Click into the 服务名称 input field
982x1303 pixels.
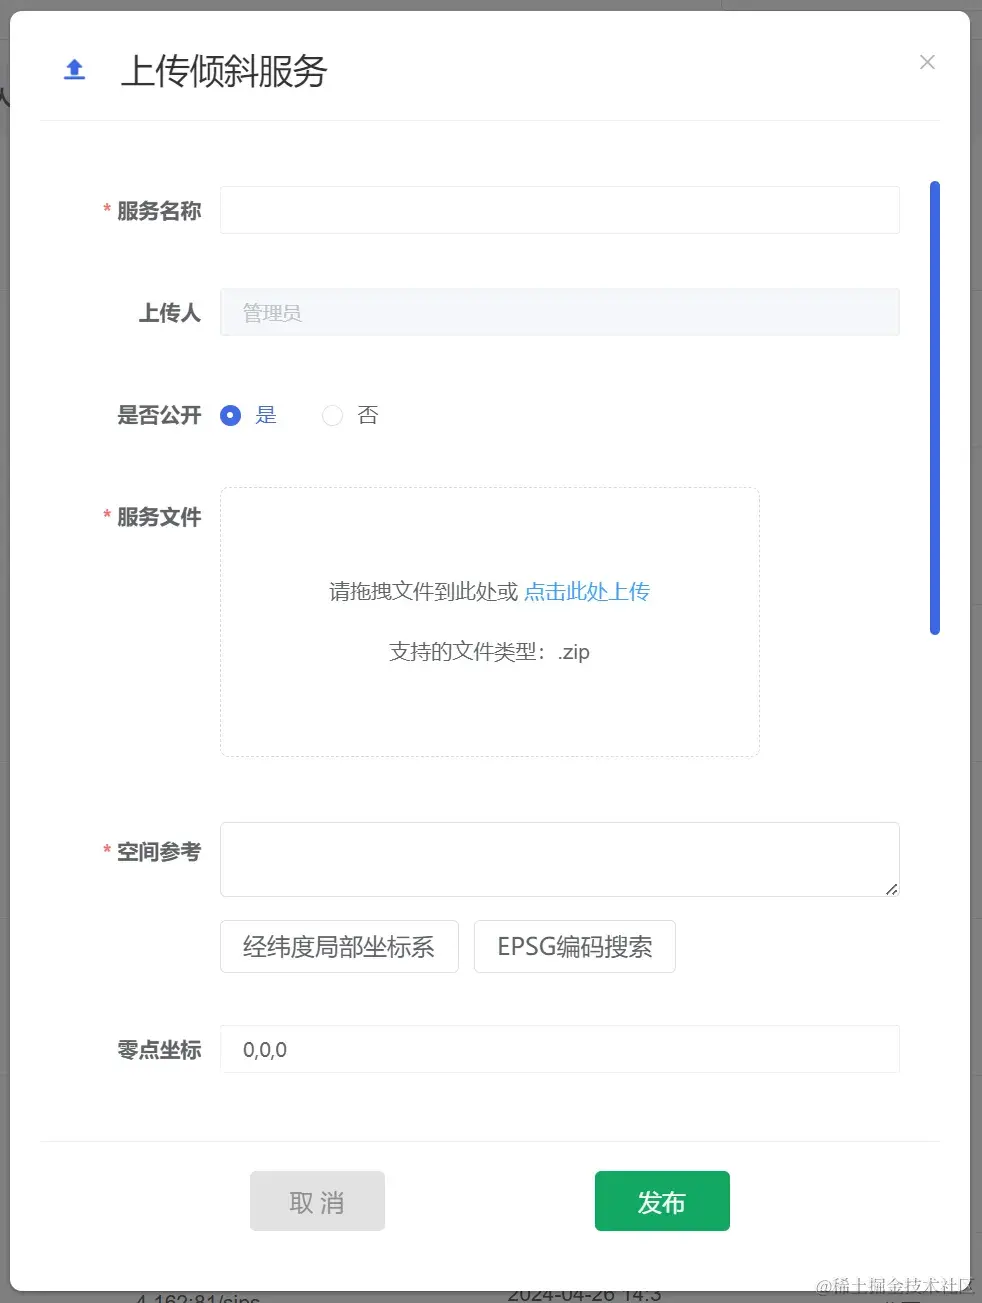coord(559,210)
